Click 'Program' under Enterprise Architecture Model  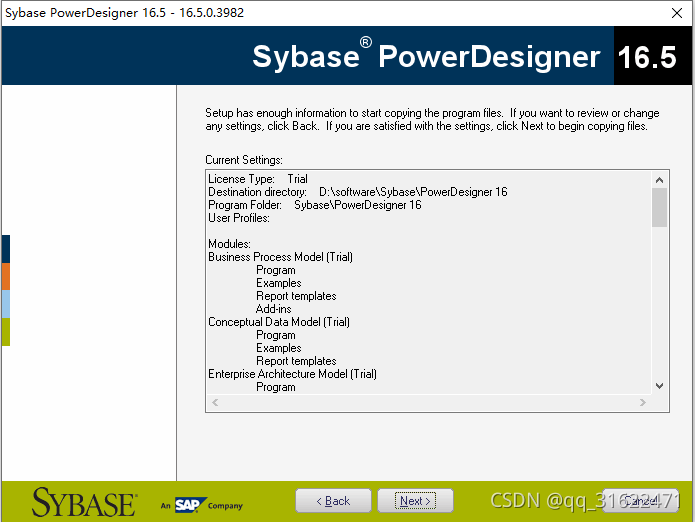click(276, 387)
